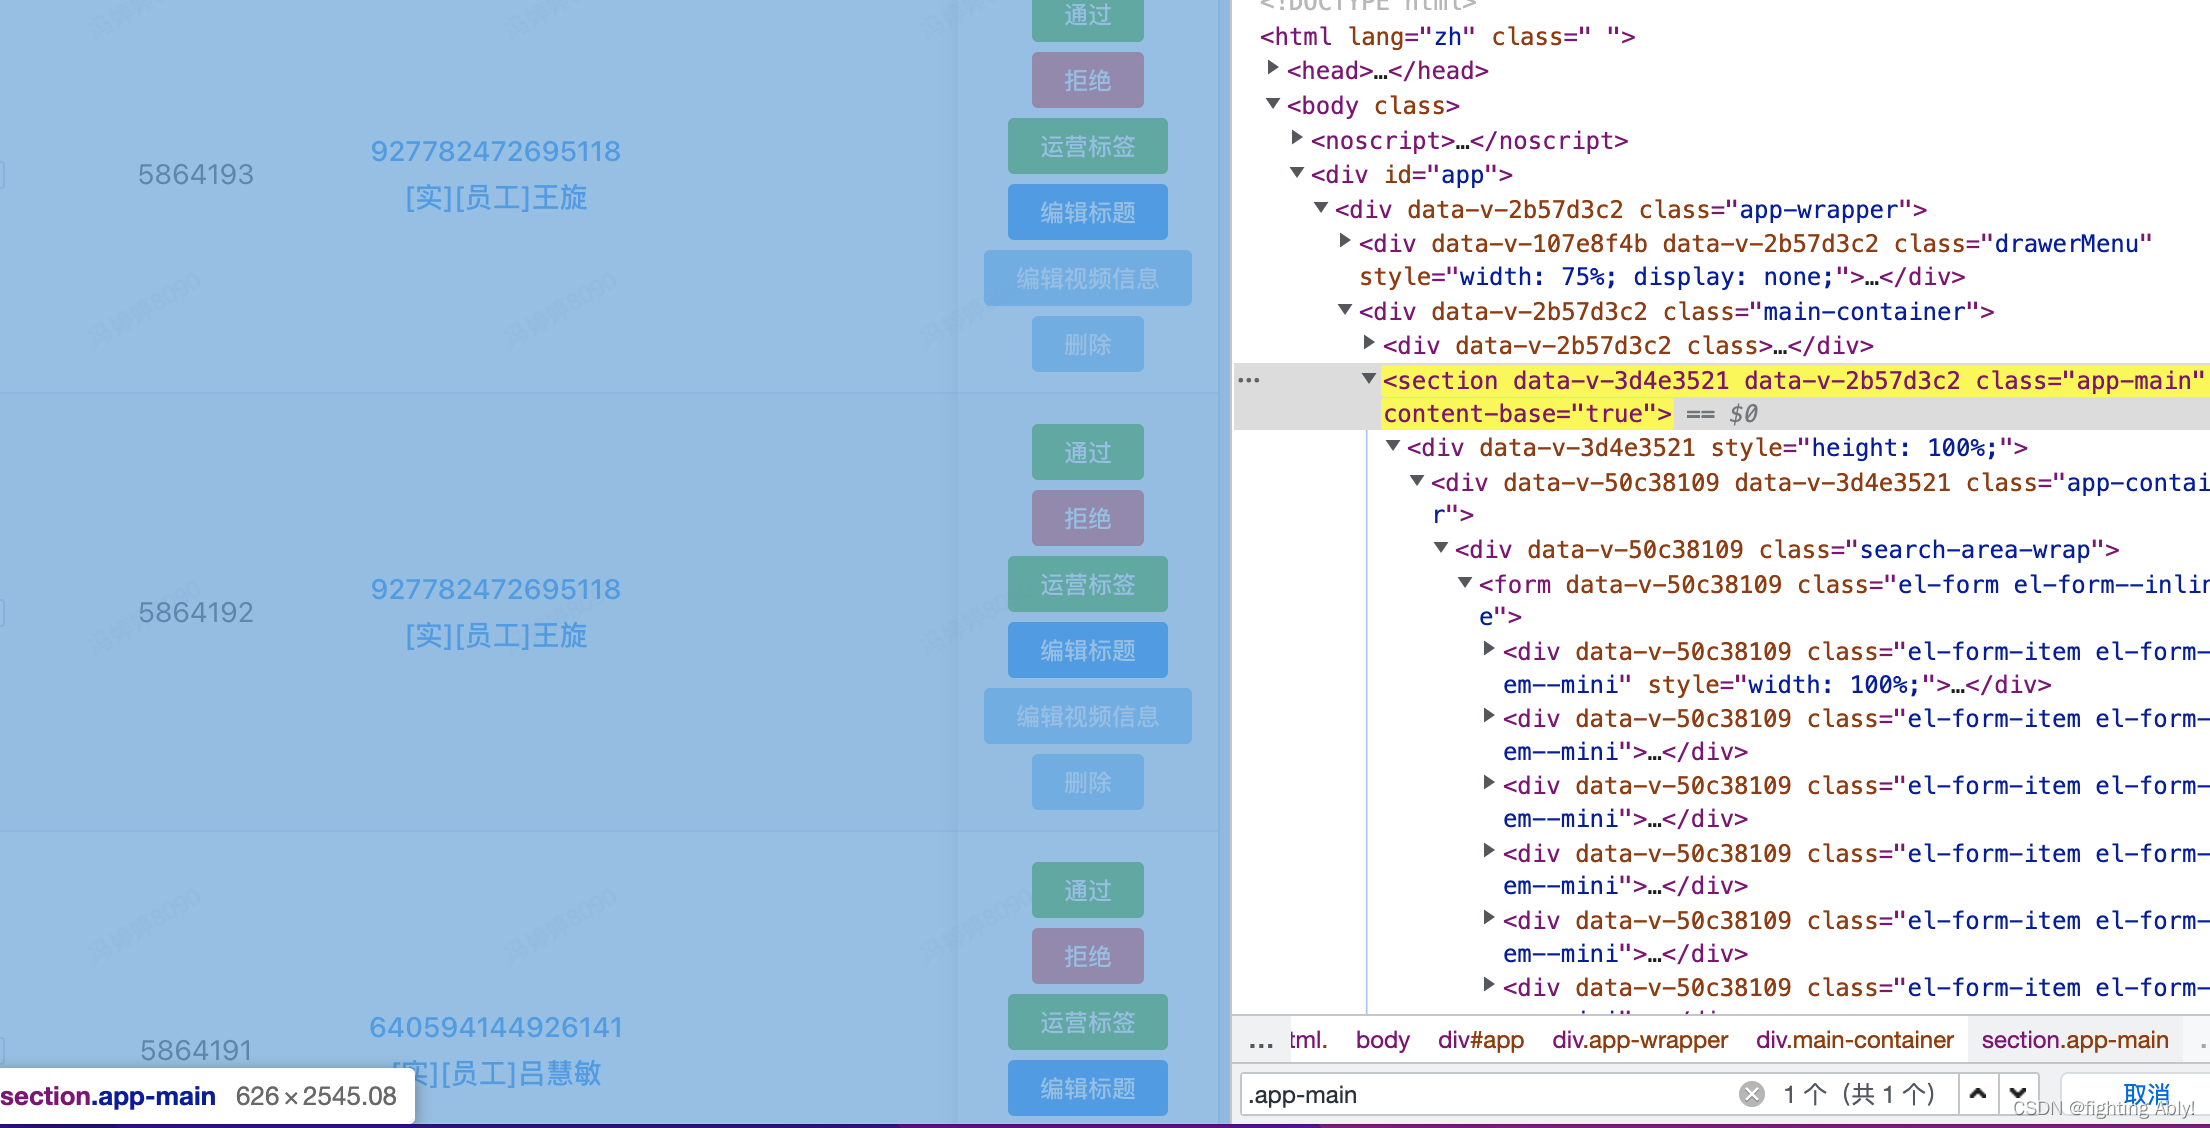Clear the .app-main search field
Screen dimensions: 2210x1128
click(x=1751, y=1094)
